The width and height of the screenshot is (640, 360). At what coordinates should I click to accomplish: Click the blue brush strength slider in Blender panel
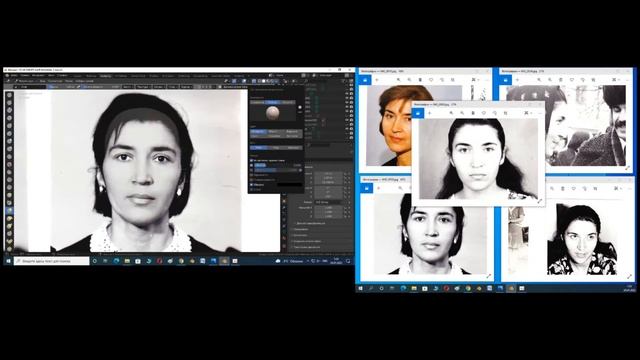click(278, 165)
